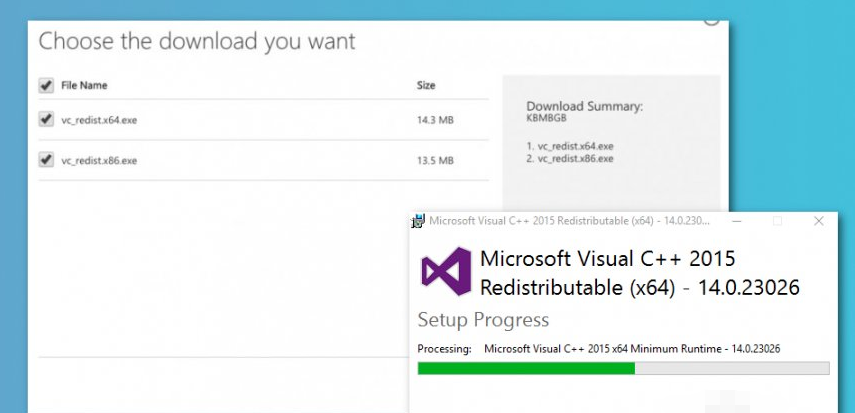Select the vc_redist.x64.exe file name
Image resolution: width=855 pixels, height=413 pixels.
coord(99,120)
